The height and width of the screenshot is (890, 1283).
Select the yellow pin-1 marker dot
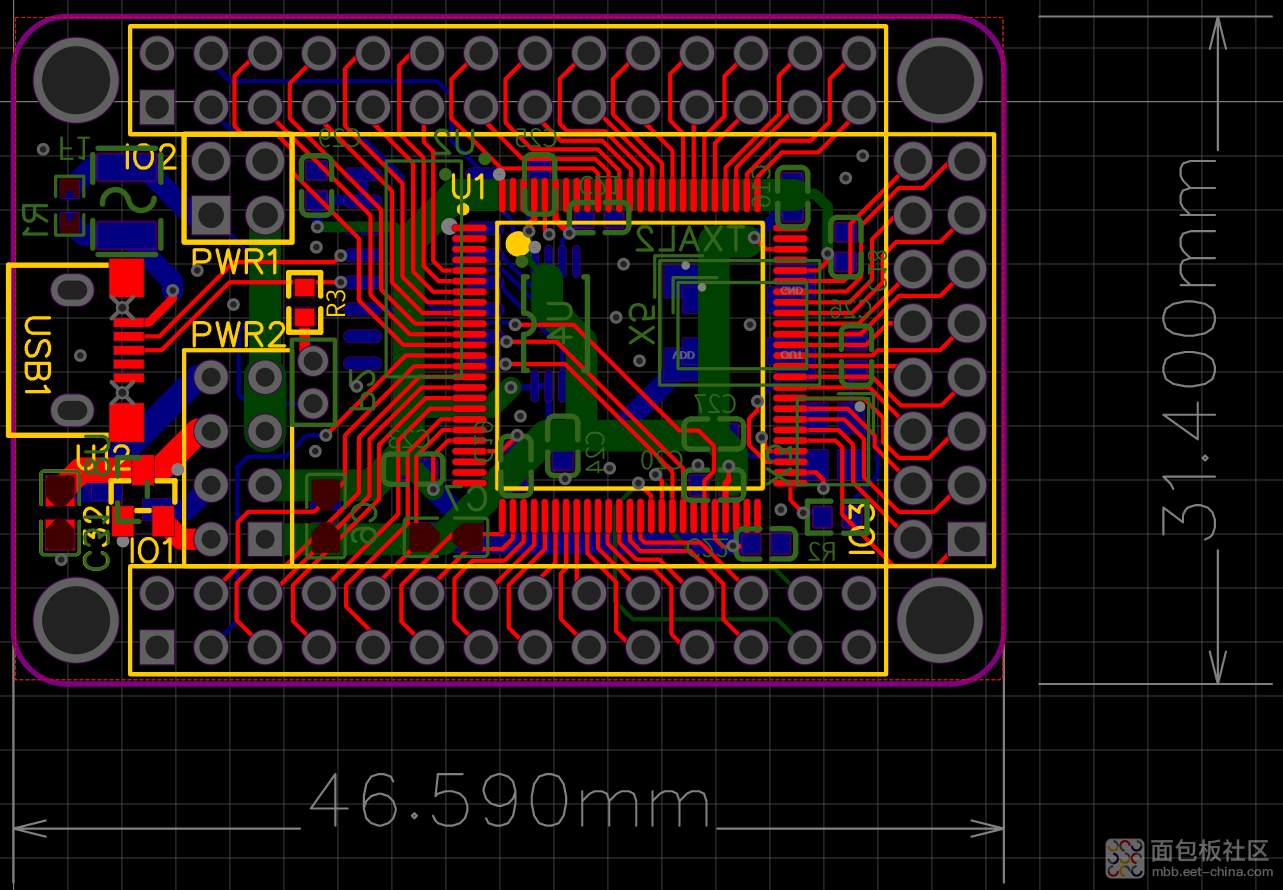point(518,243)
